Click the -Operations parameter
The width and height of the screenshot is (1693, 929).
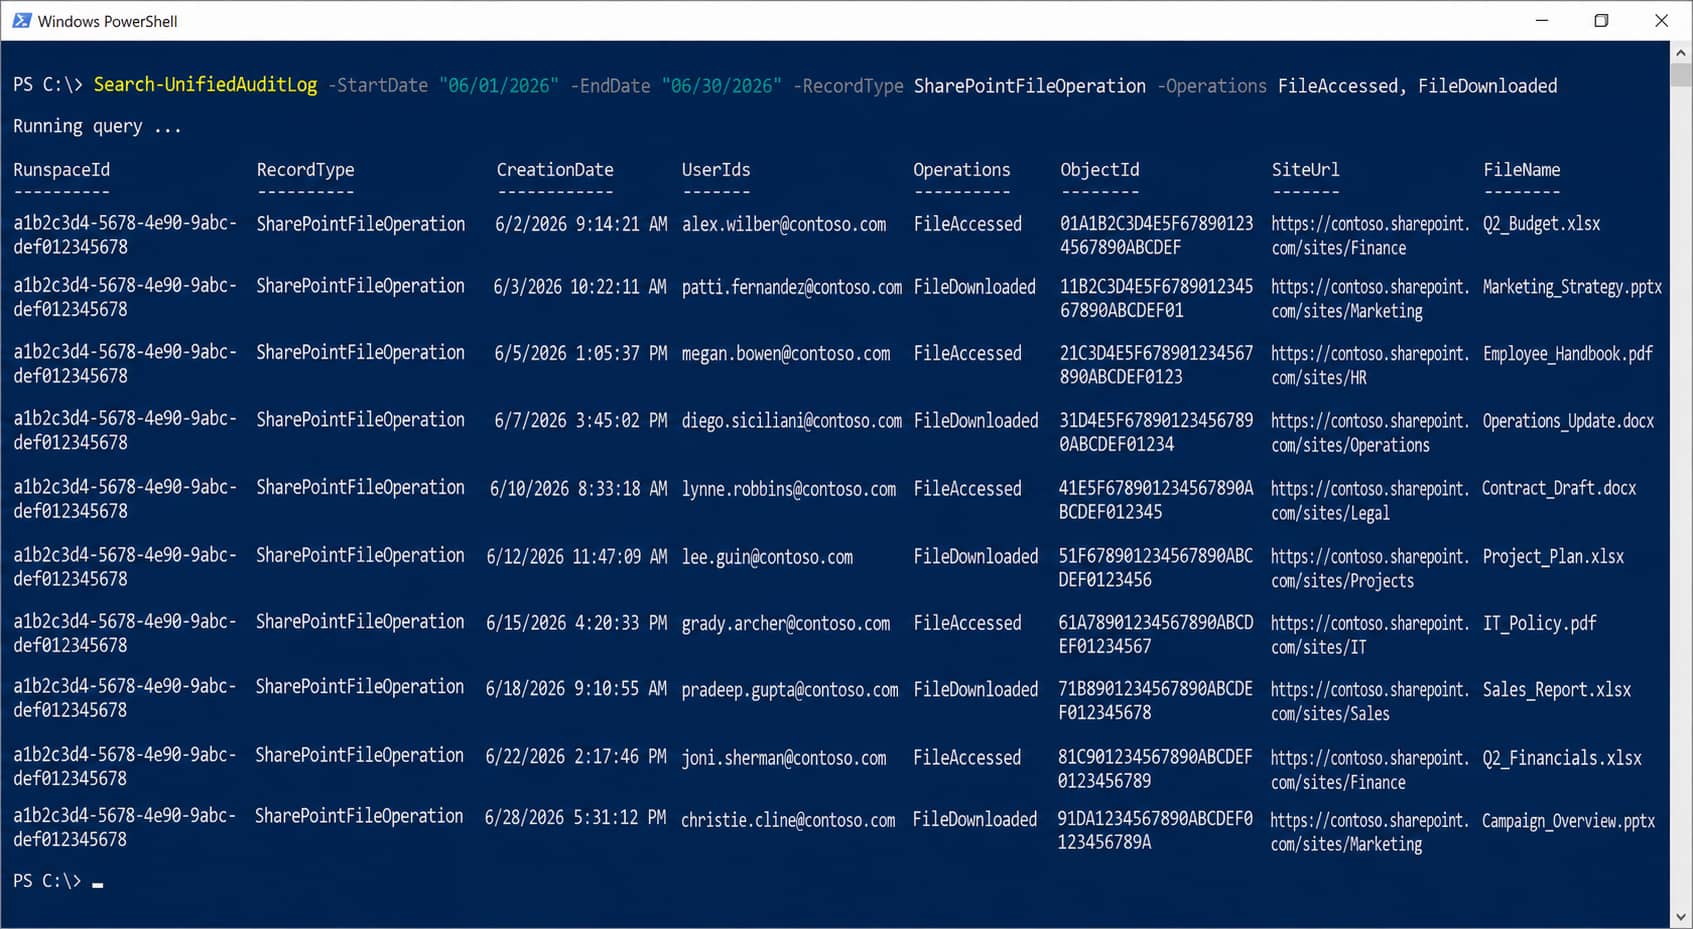pyautogui.click(x=1212, y=86)
